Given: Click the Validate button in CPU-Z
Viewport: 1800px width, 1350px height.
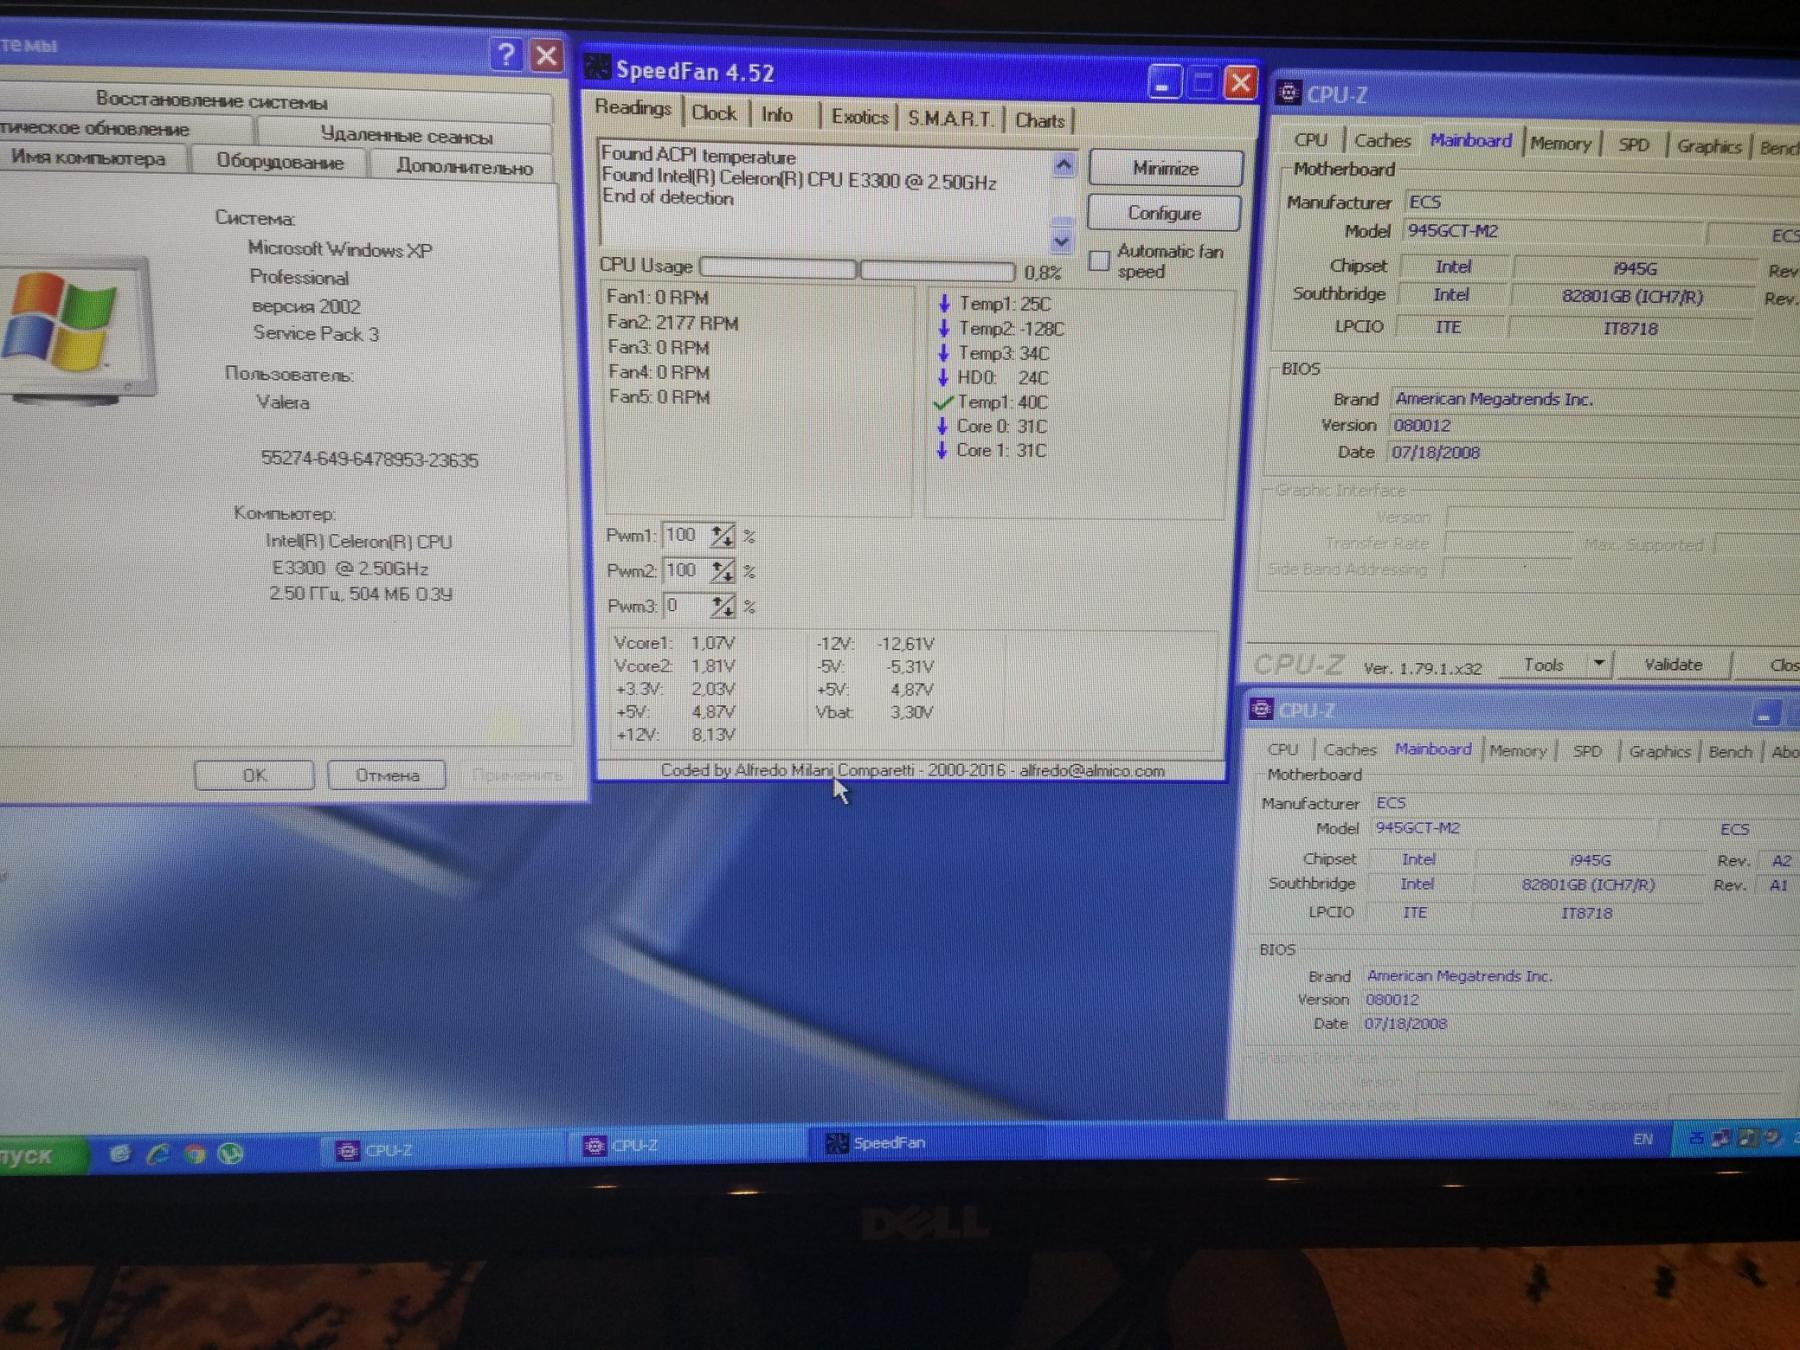Looking at the screenshot, I should click(1673, 664).
